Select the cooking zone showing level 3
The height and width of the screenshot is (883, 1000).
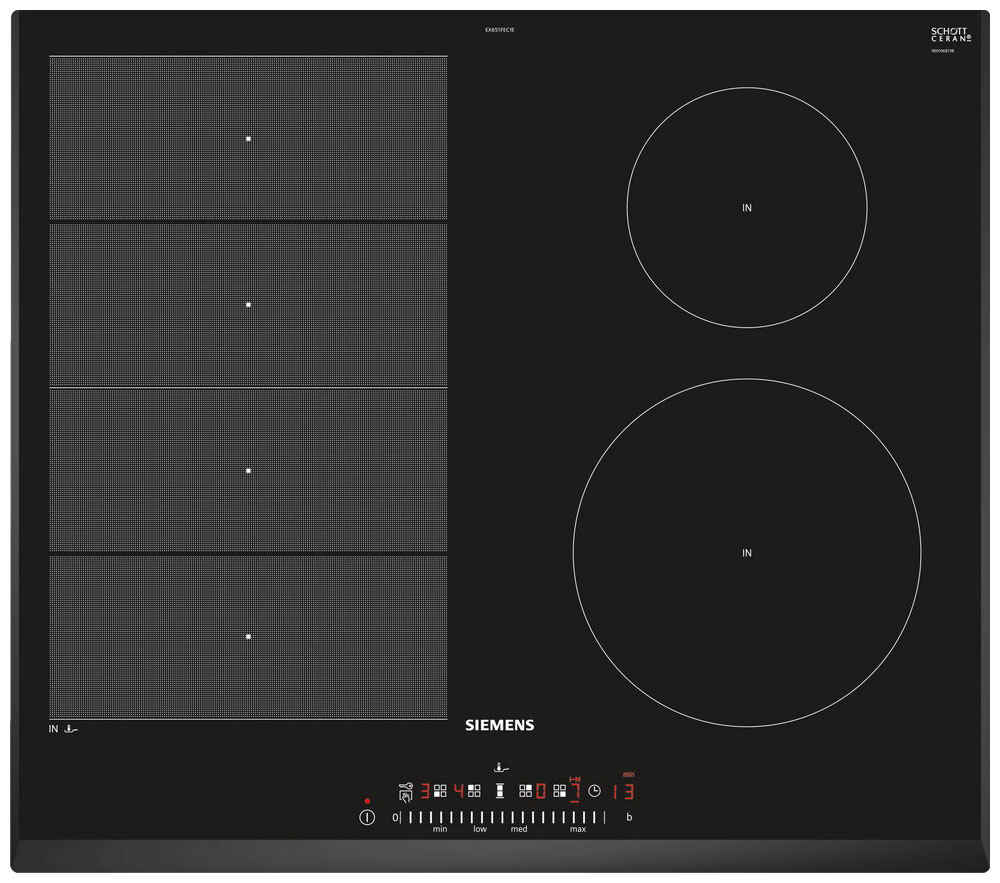tap(424, 791)
